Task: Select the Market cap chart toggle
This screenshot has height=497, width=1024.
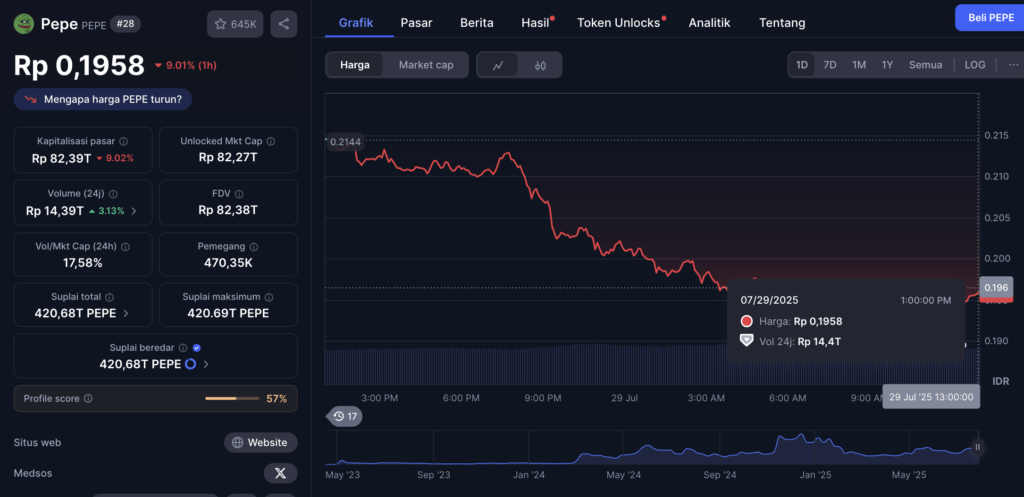Action: tap(426, 65)
